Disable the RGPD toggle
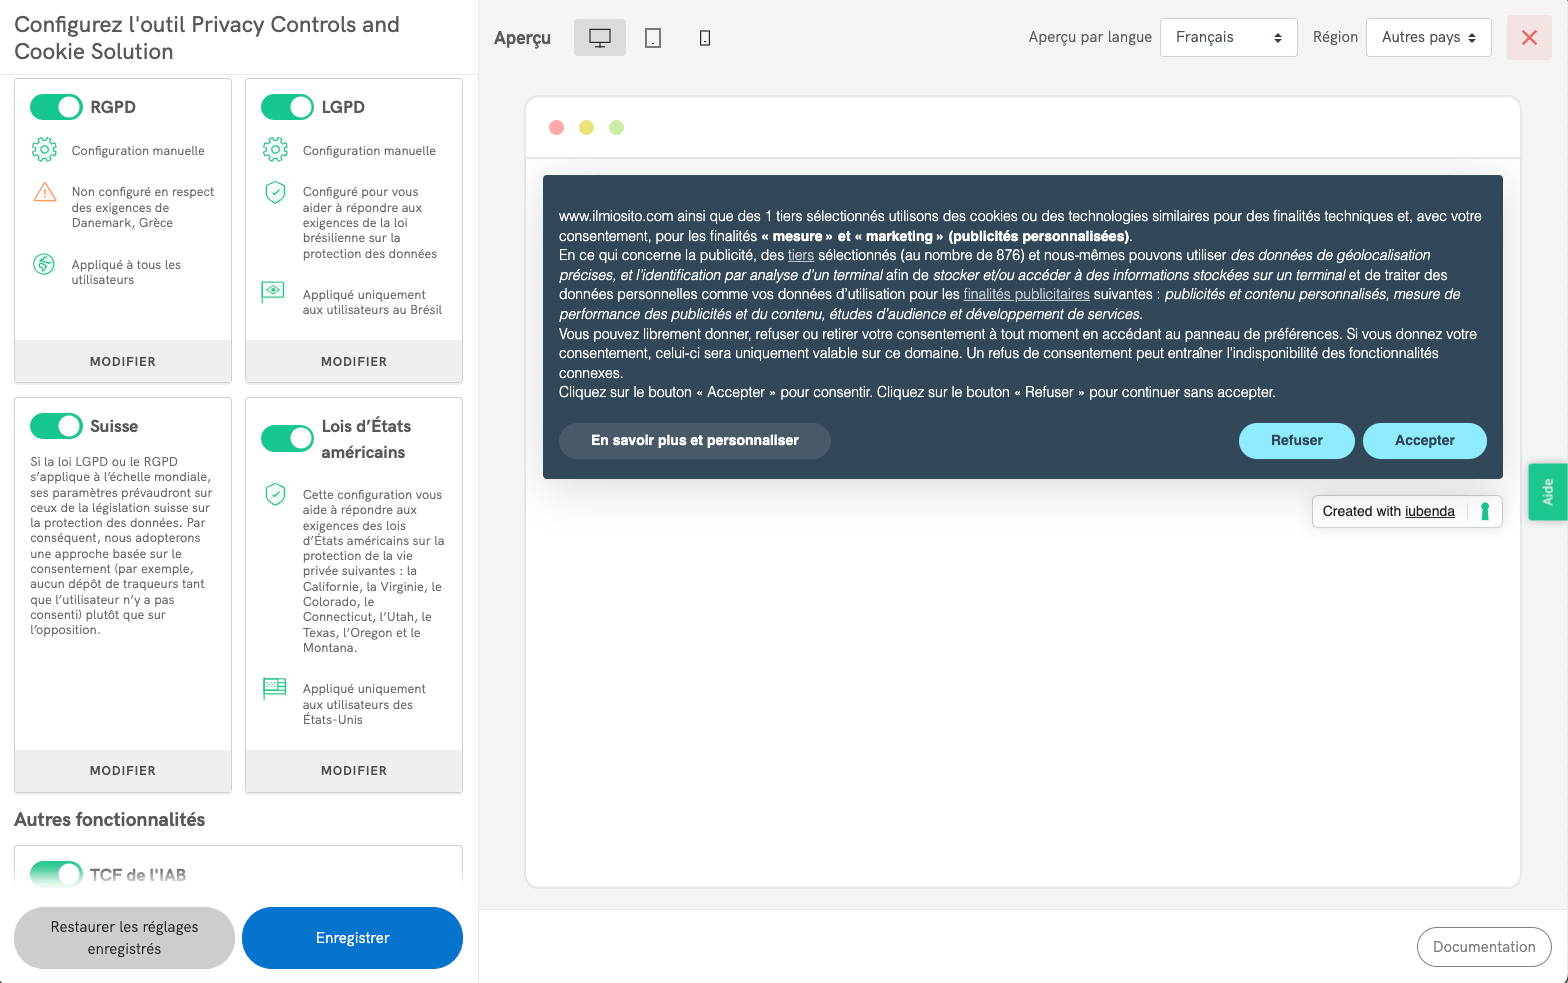This screenshot has width=1568, height=983. coord(56,107)
